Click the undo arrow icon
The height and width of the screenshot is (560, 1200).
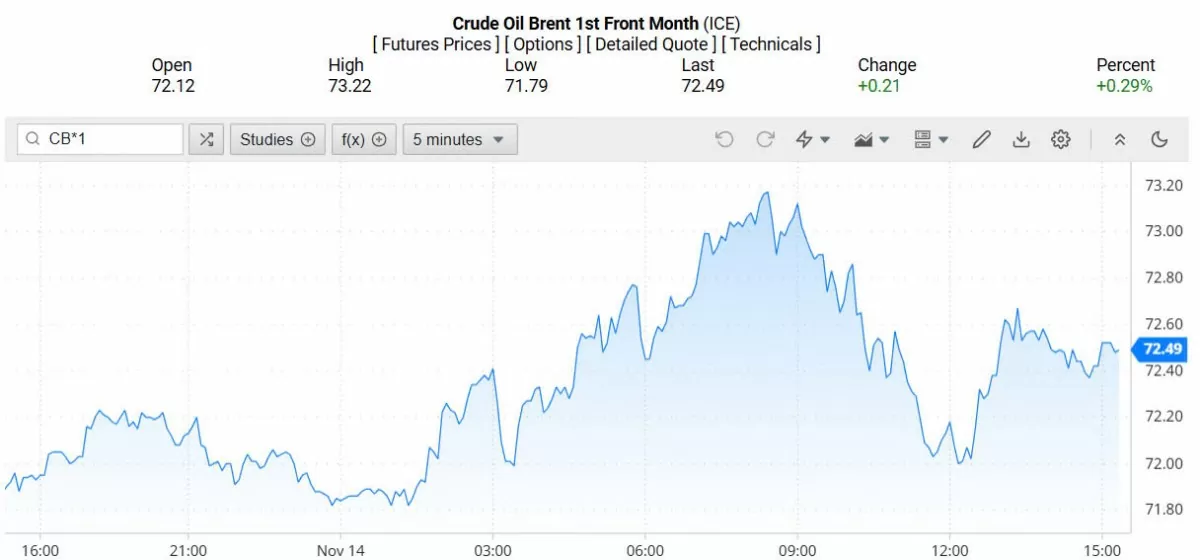point(725,140)
